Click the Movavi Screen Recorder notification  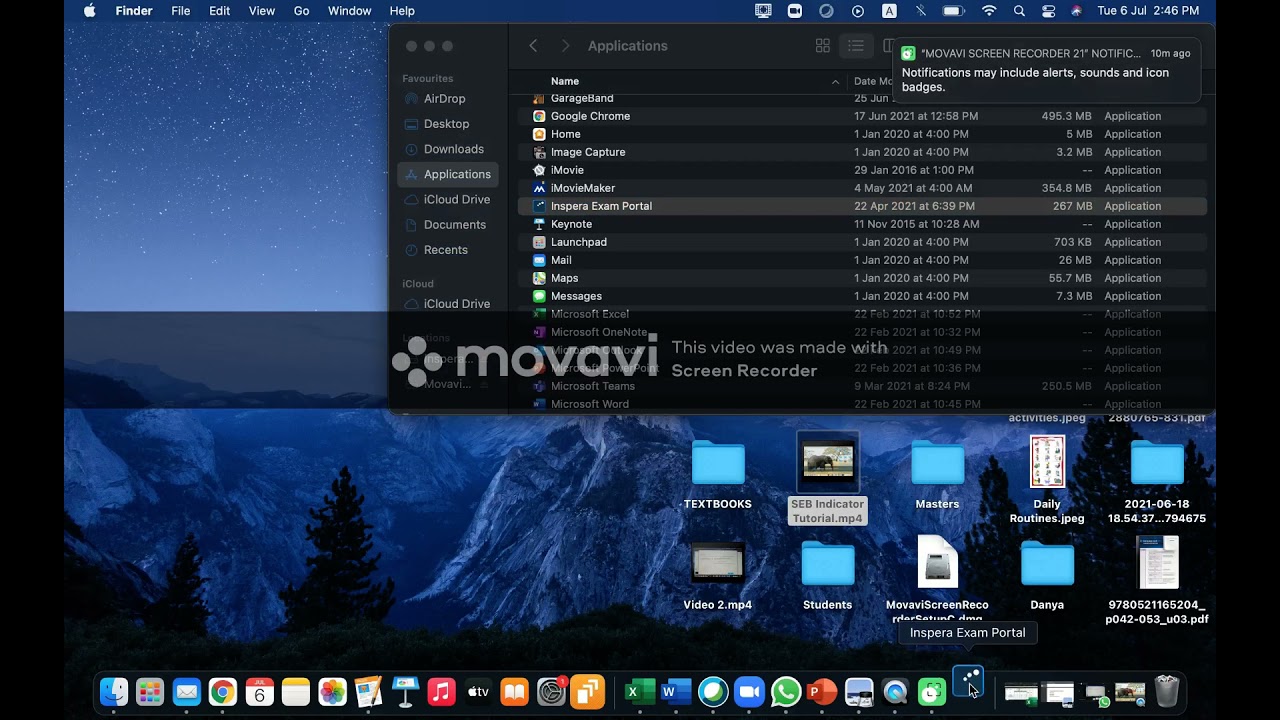pyautogui.click(x=1047, y=70)
